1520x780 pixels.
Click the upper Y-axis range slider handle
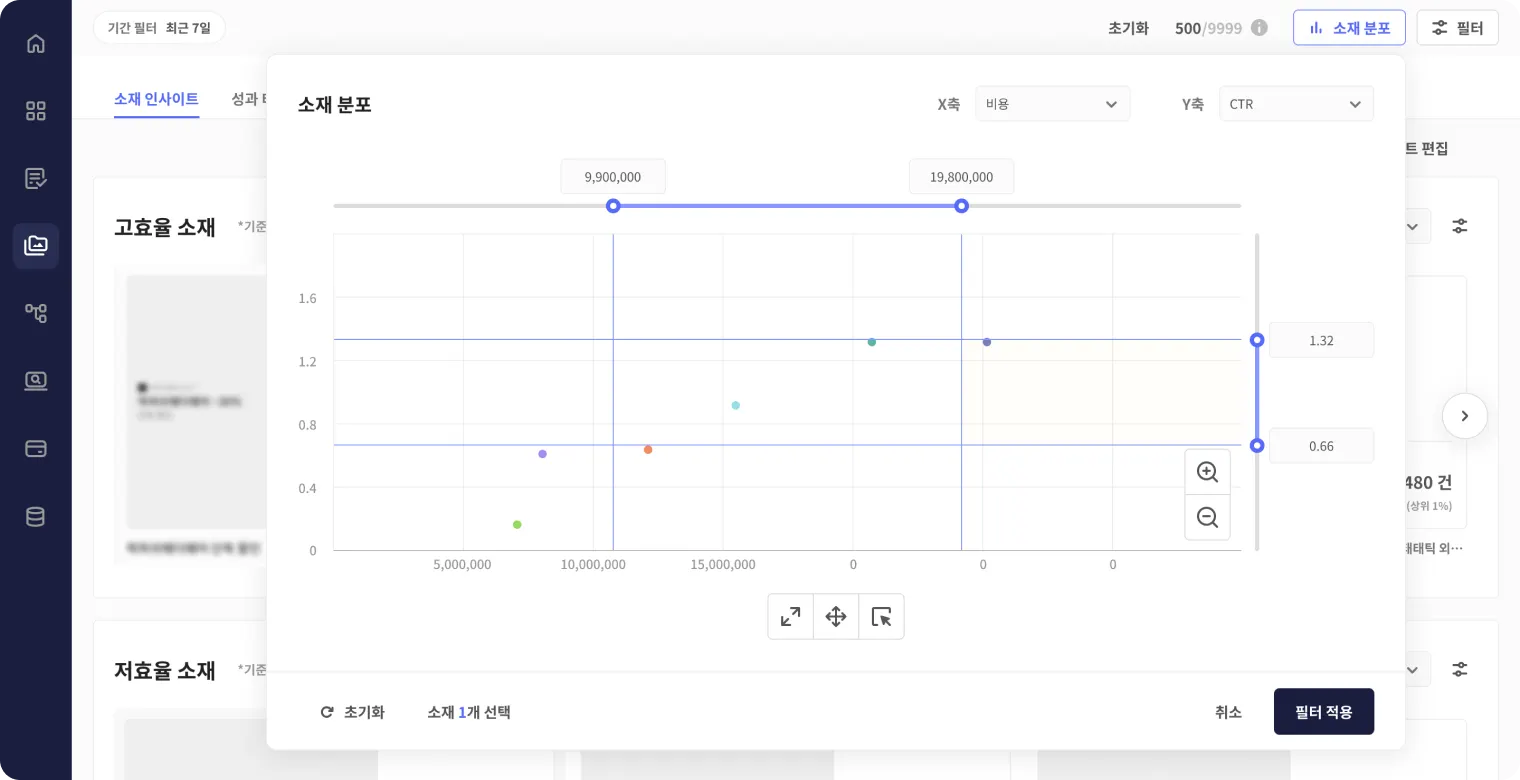(1257, 340)
